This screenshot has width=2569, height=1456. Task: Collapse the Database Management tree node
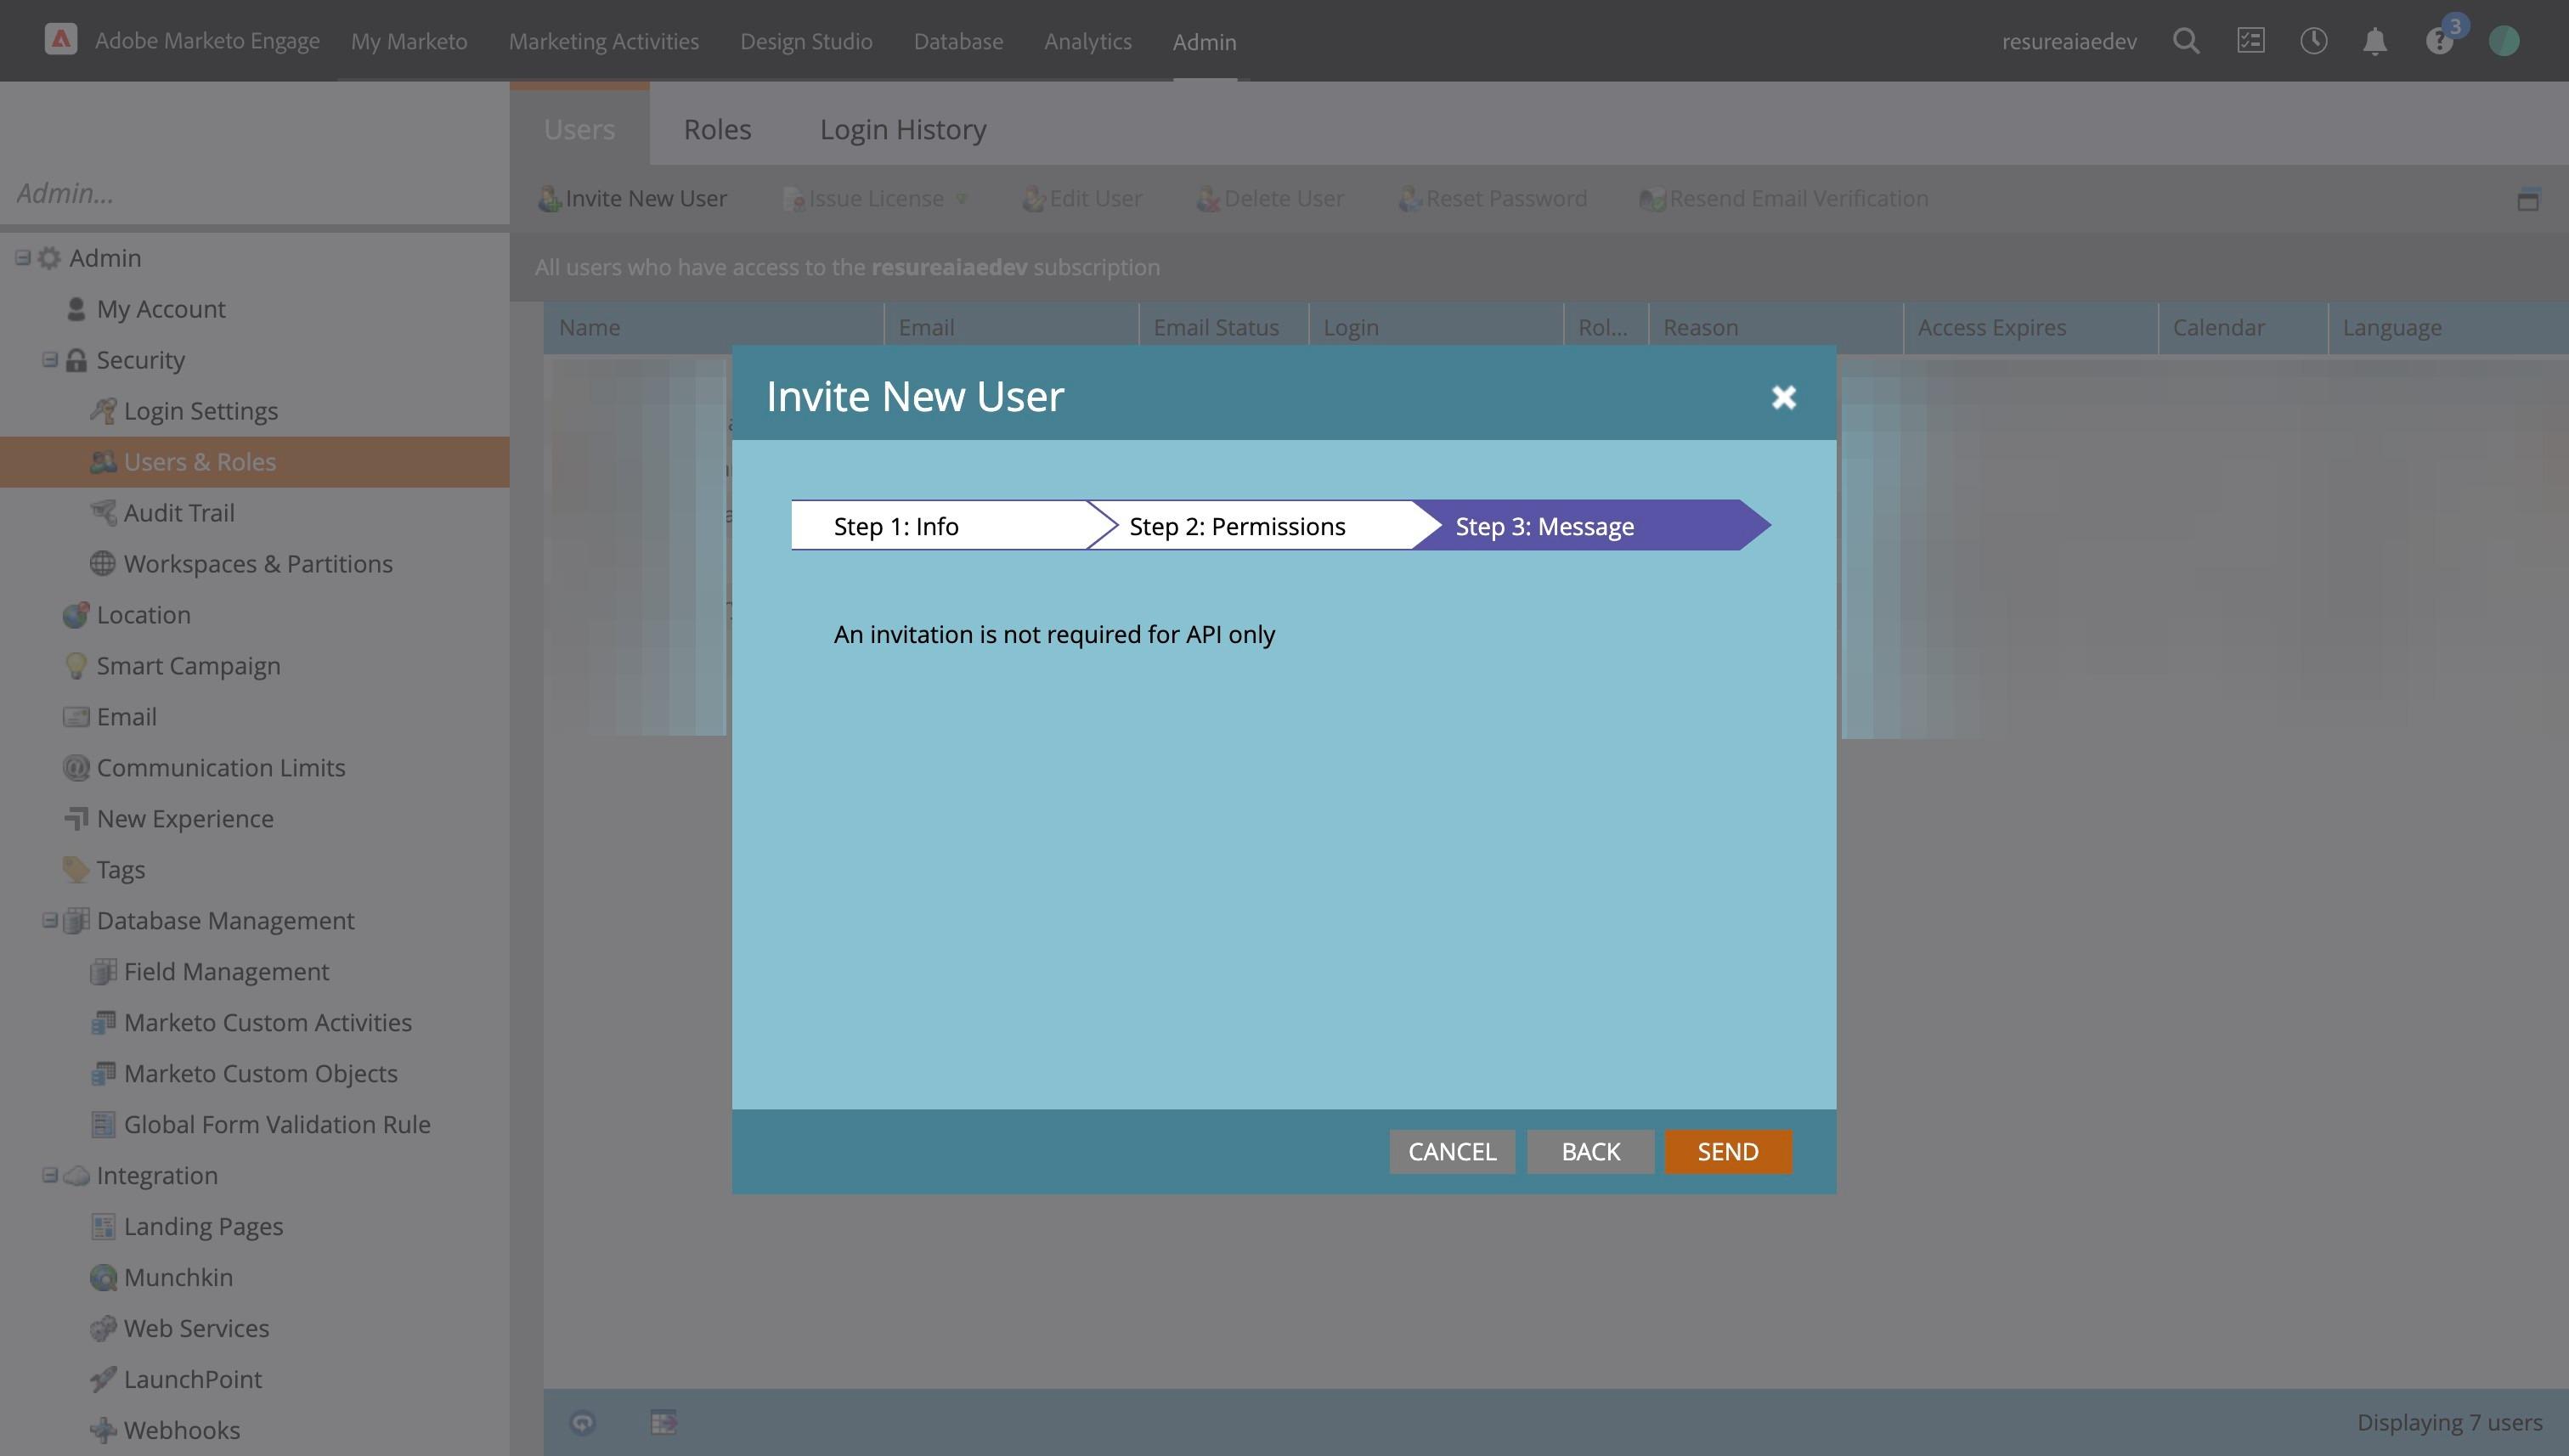50,920
